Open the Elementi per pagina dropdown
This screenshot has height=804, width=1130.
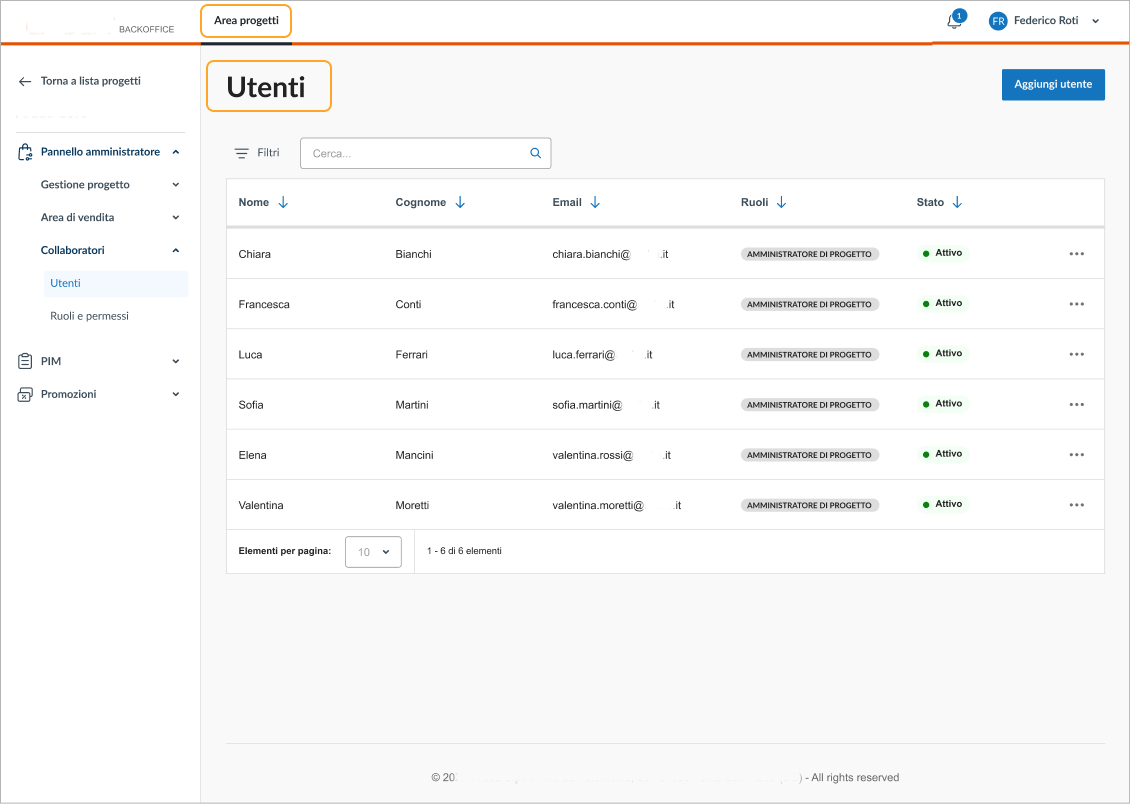tap(373, 552)
